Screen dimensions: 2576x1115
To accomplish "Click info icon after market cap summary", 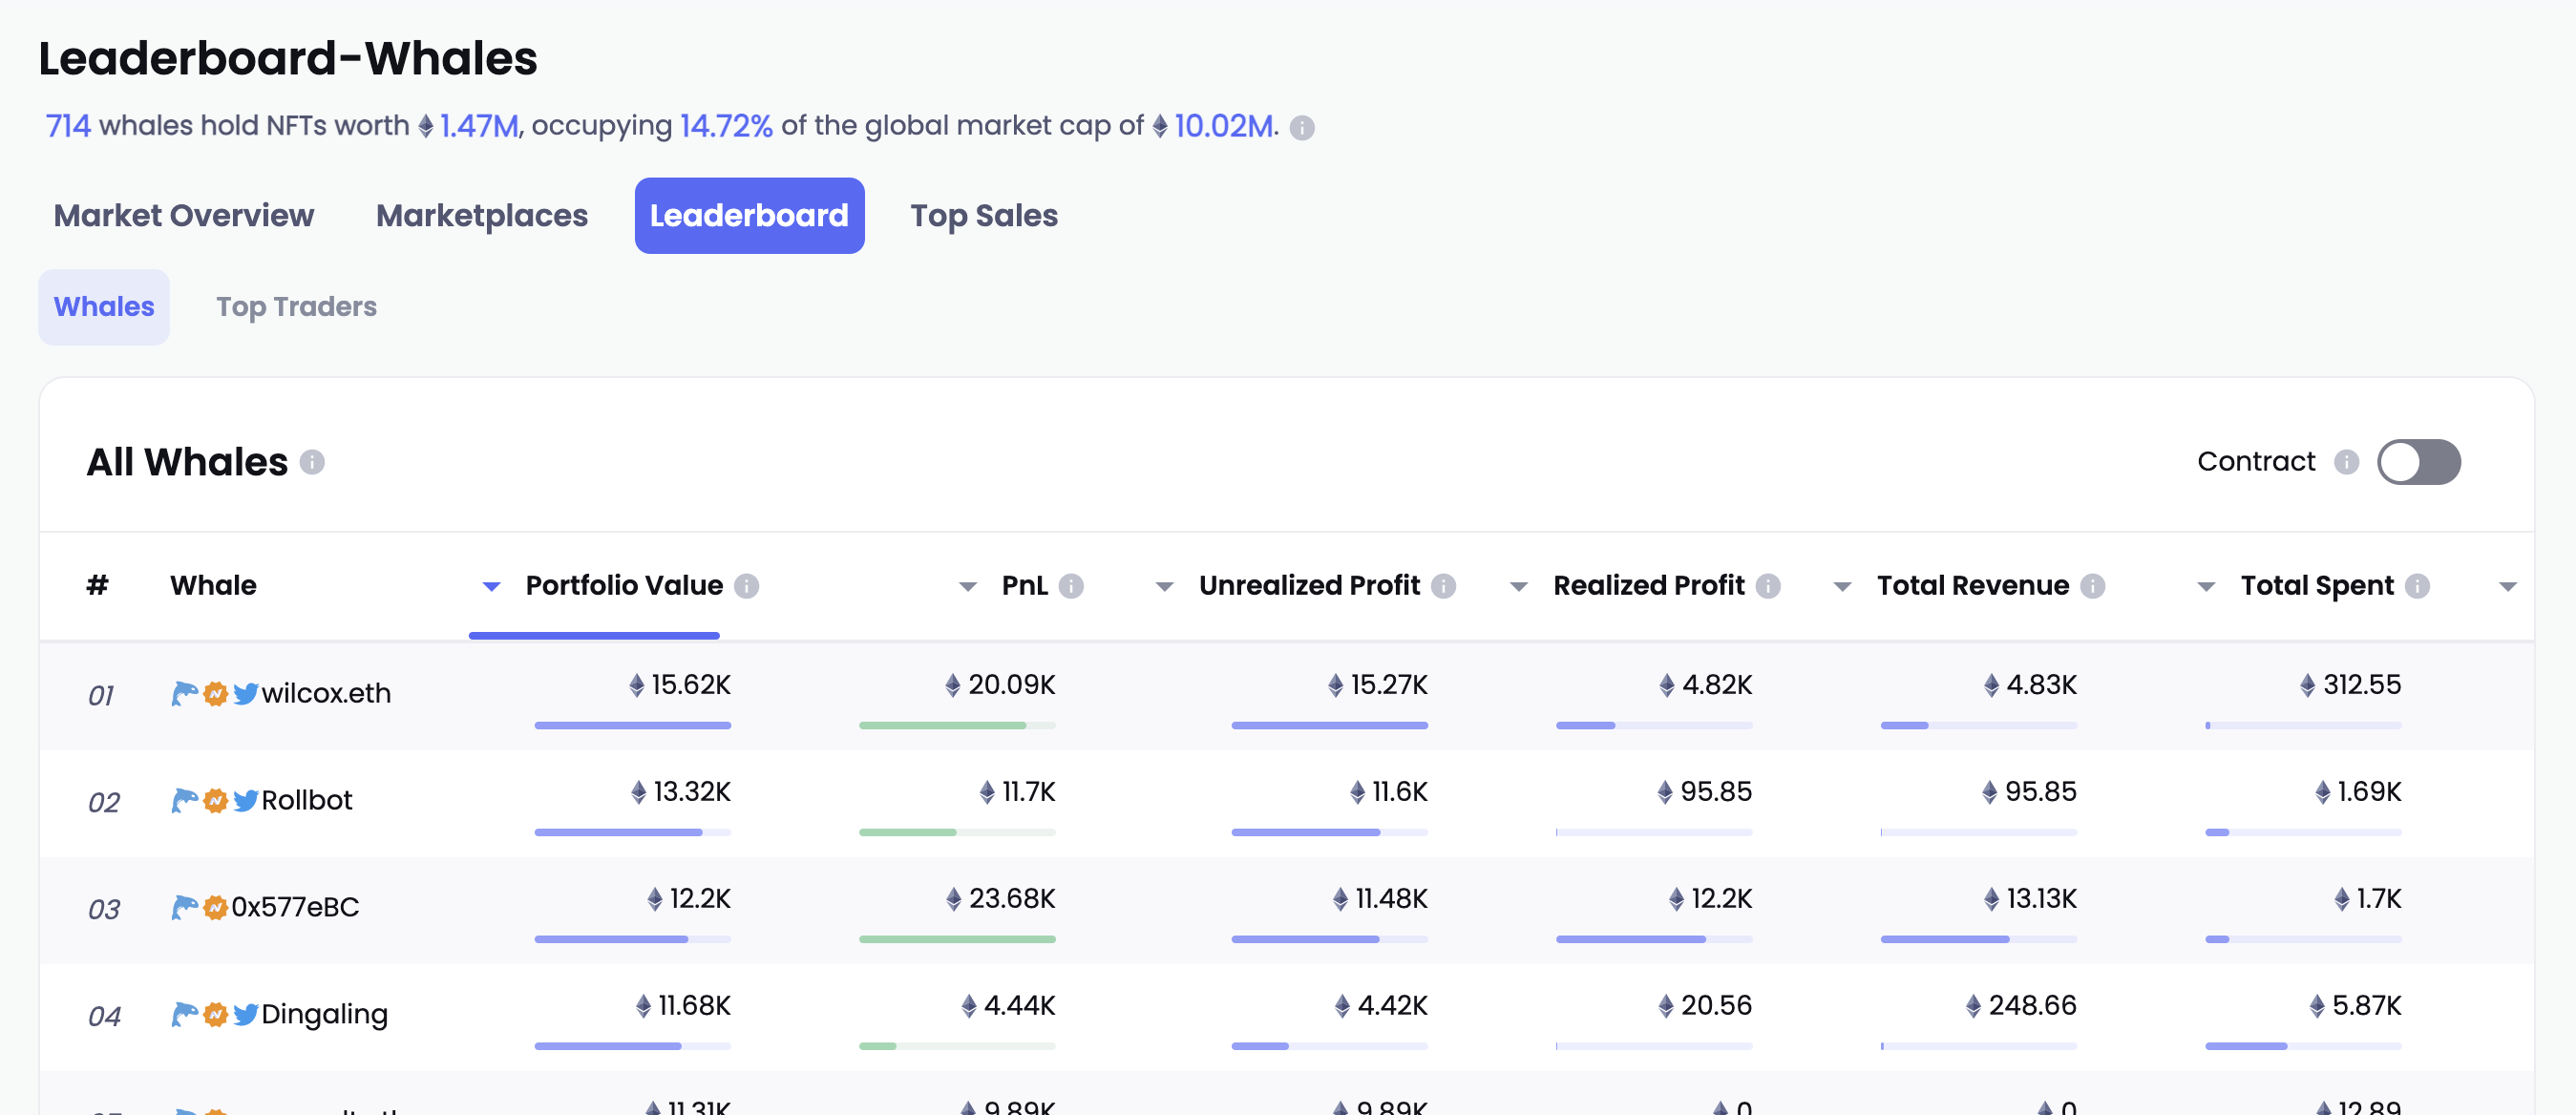I will [x=1301, y=128].
